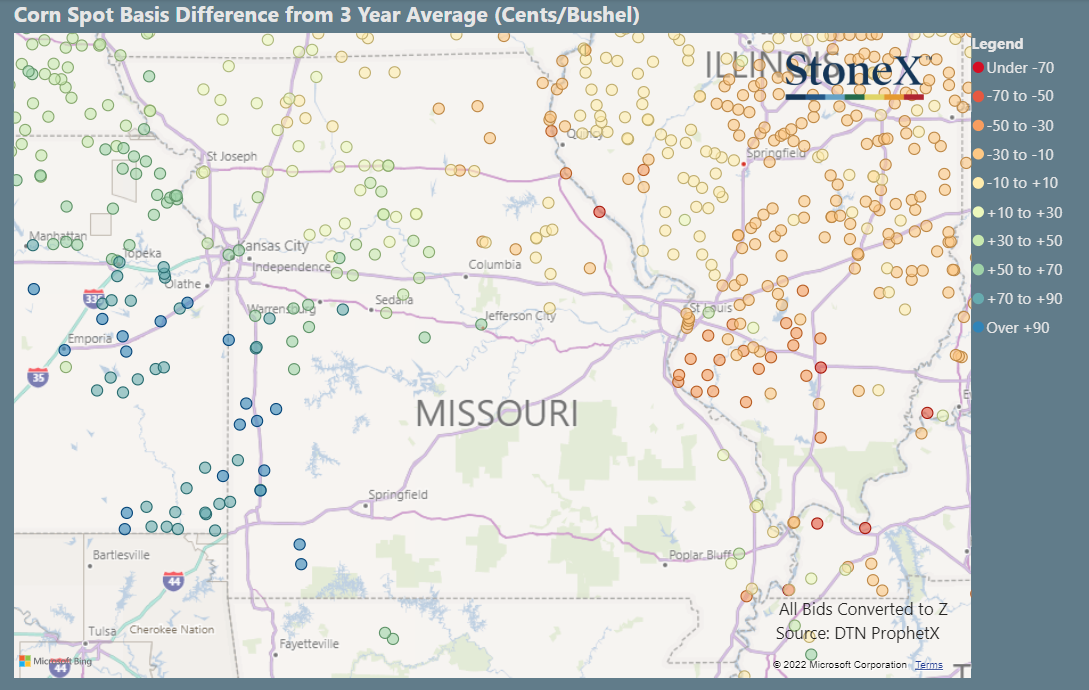Click the St Joseph city label
The width and height of the screenshot is (1089, 690).
pos(232,156)
